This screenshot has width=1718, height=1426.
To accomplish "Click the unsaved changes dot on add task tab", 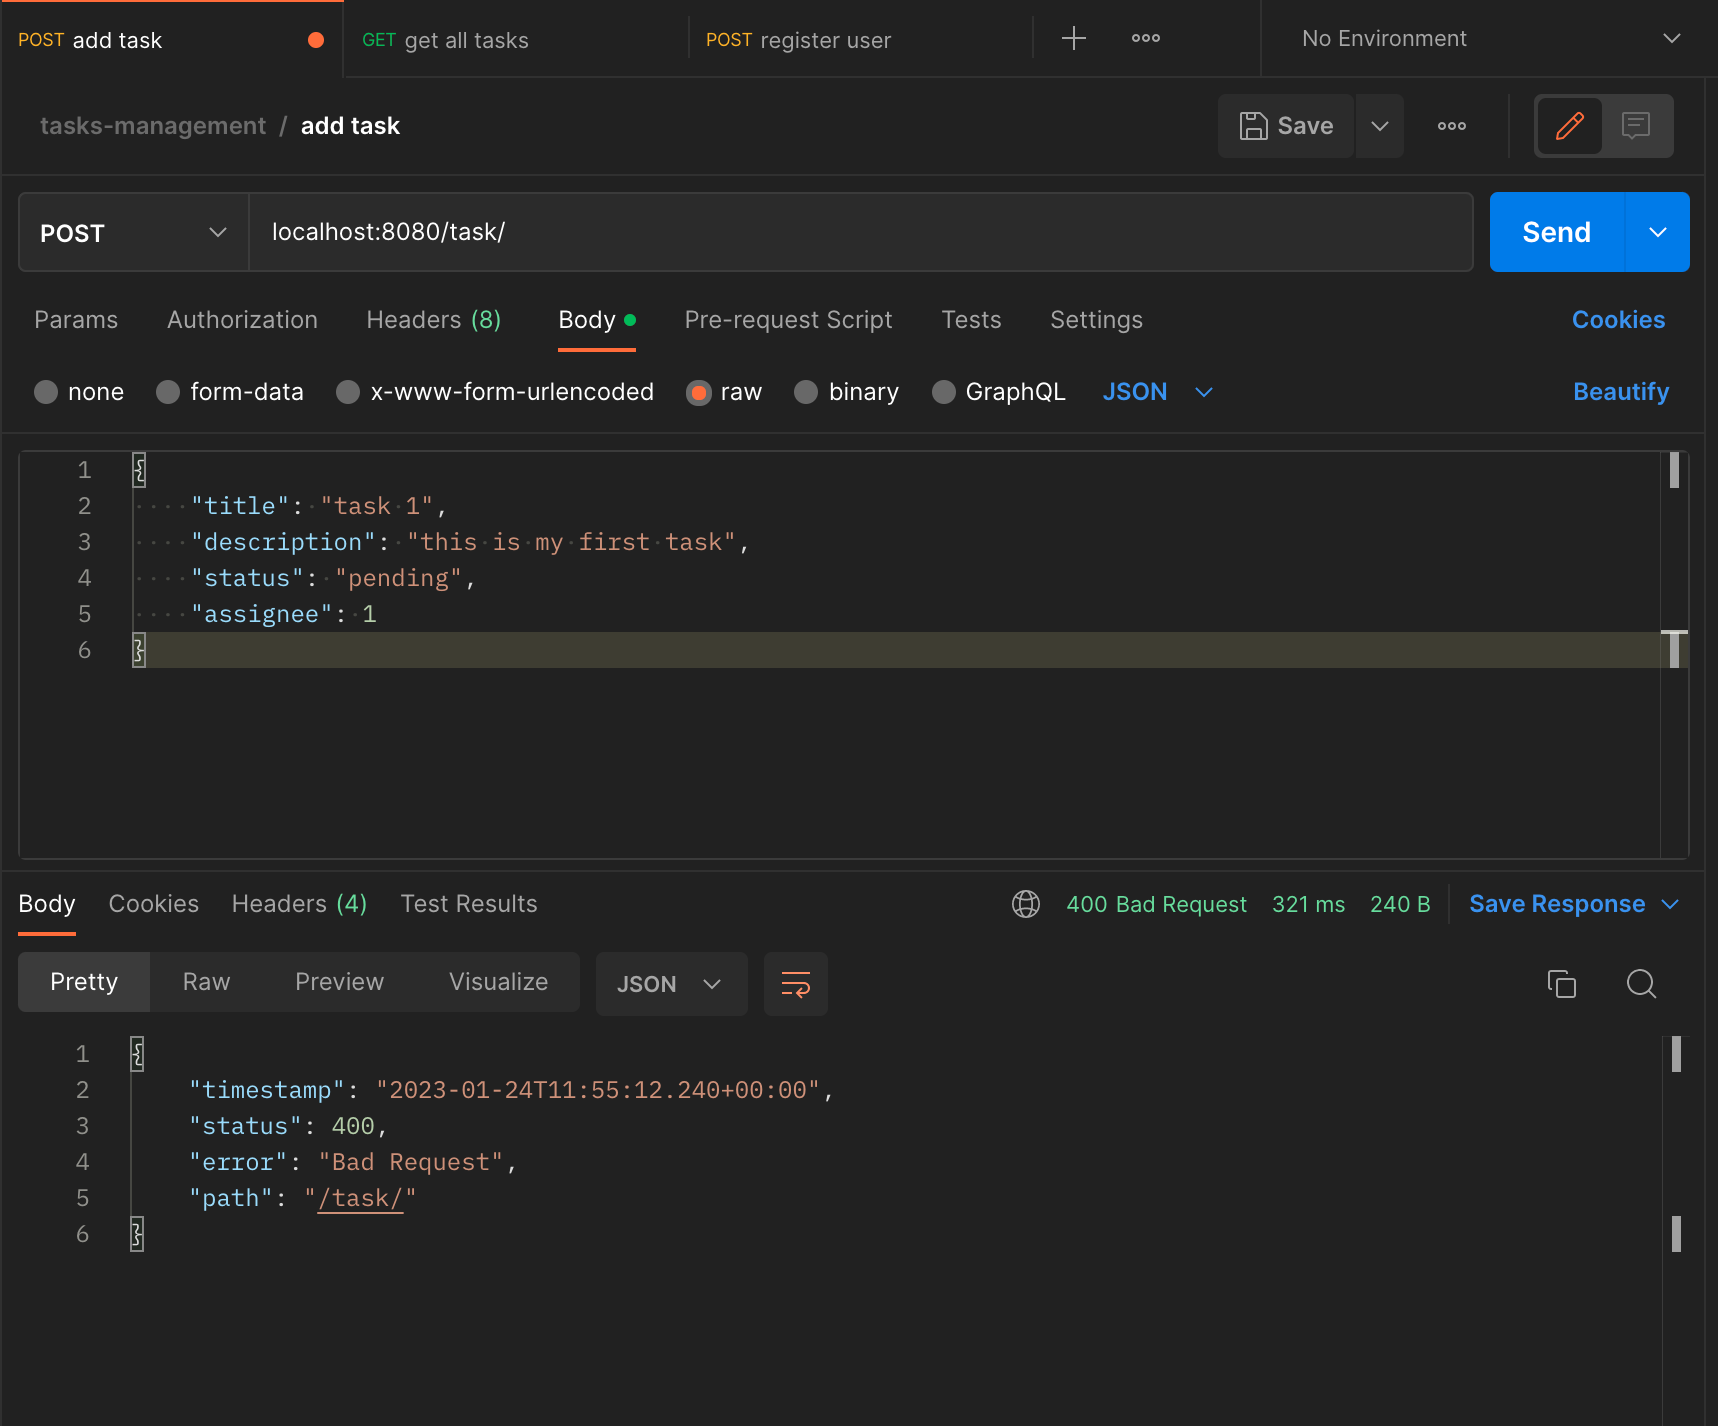I will pyautogui.click(x=316, y=40).
